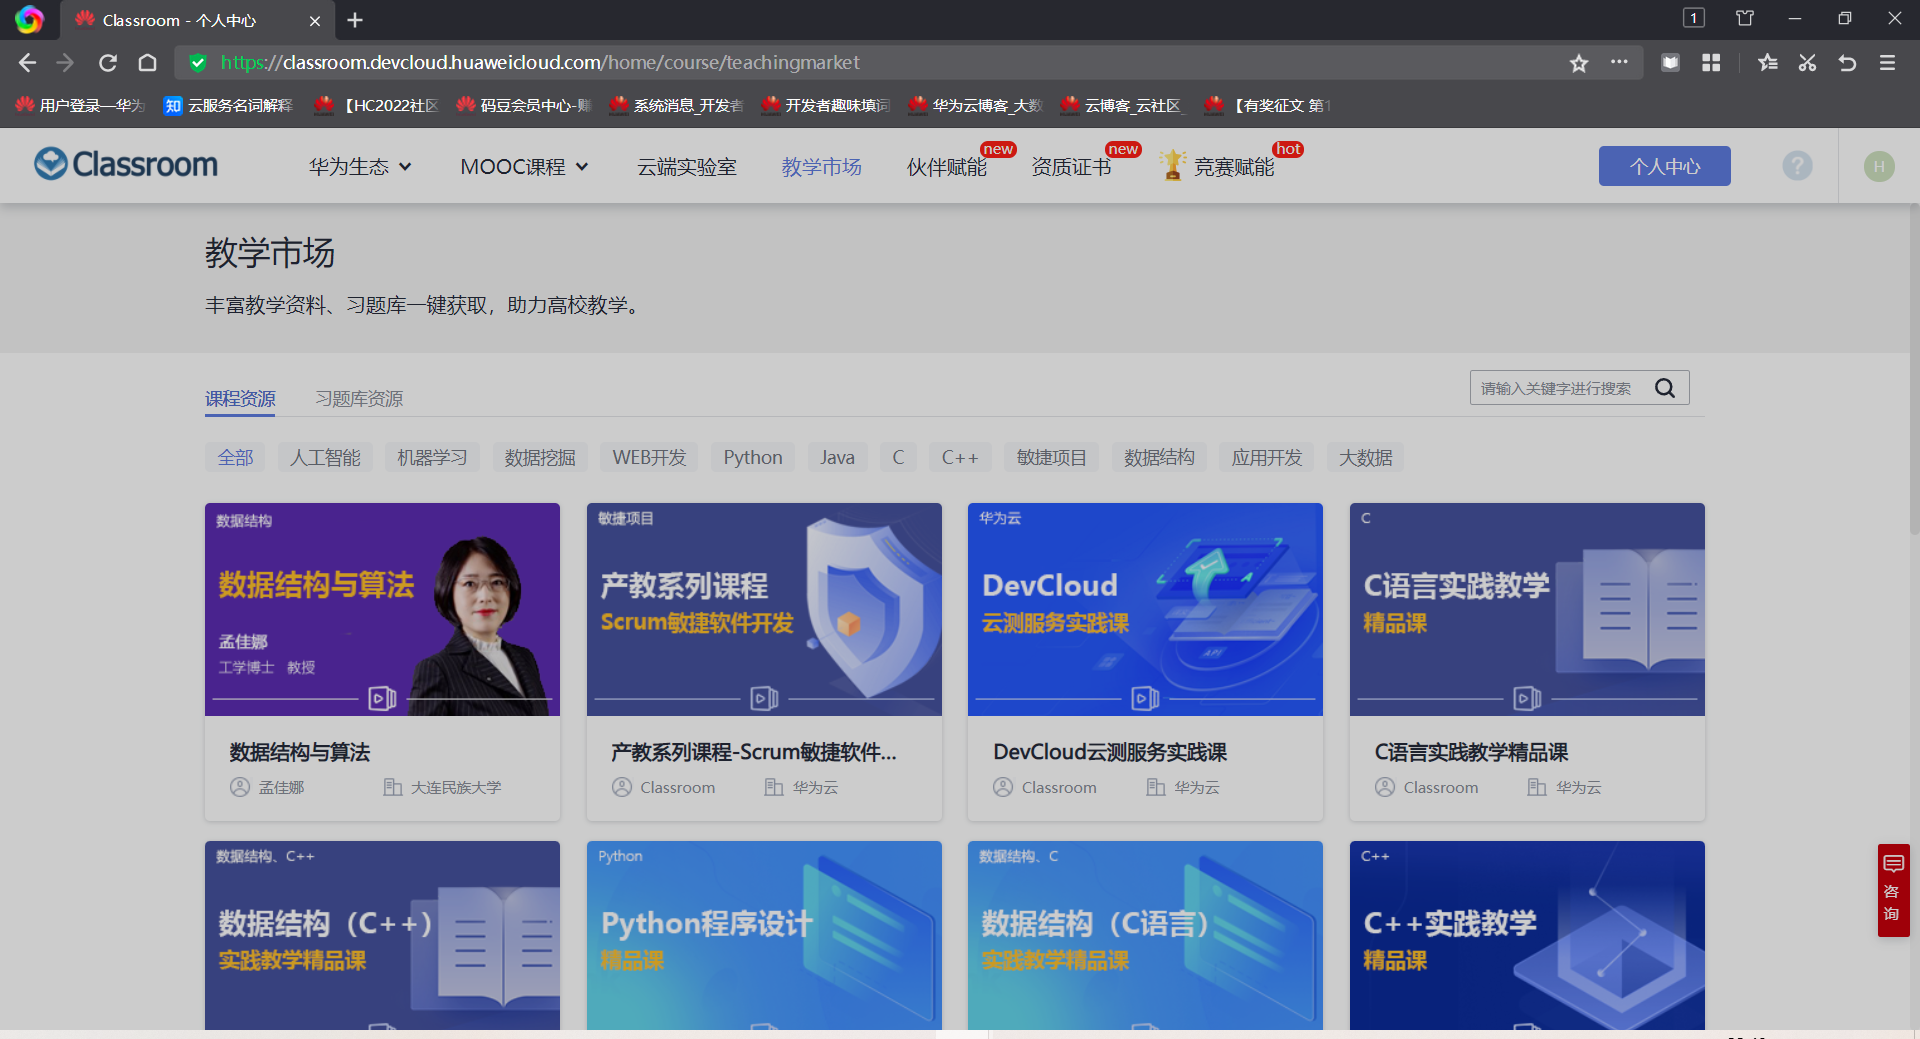This screenshot has width=1920, height=1039.
Task: Open the red 咨询 consultation widget
Action: coord(1893,890)
